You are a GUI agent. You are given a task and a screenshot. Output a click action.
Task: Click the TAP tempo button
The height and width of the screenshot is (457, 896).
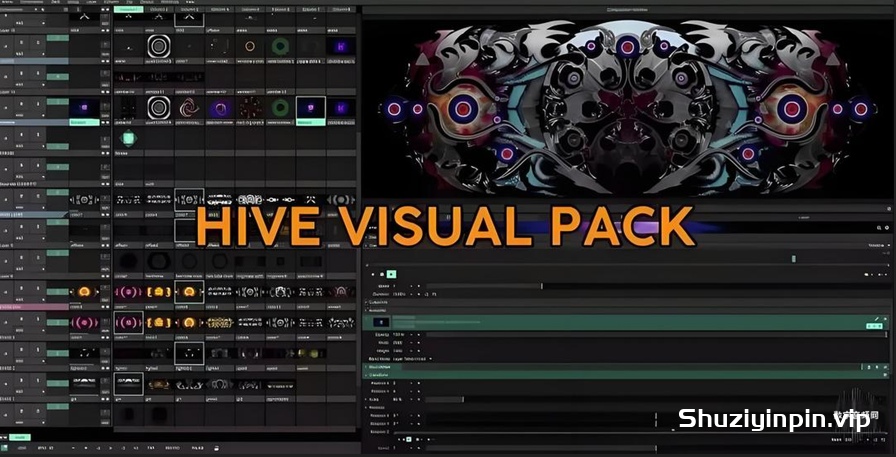151,448
